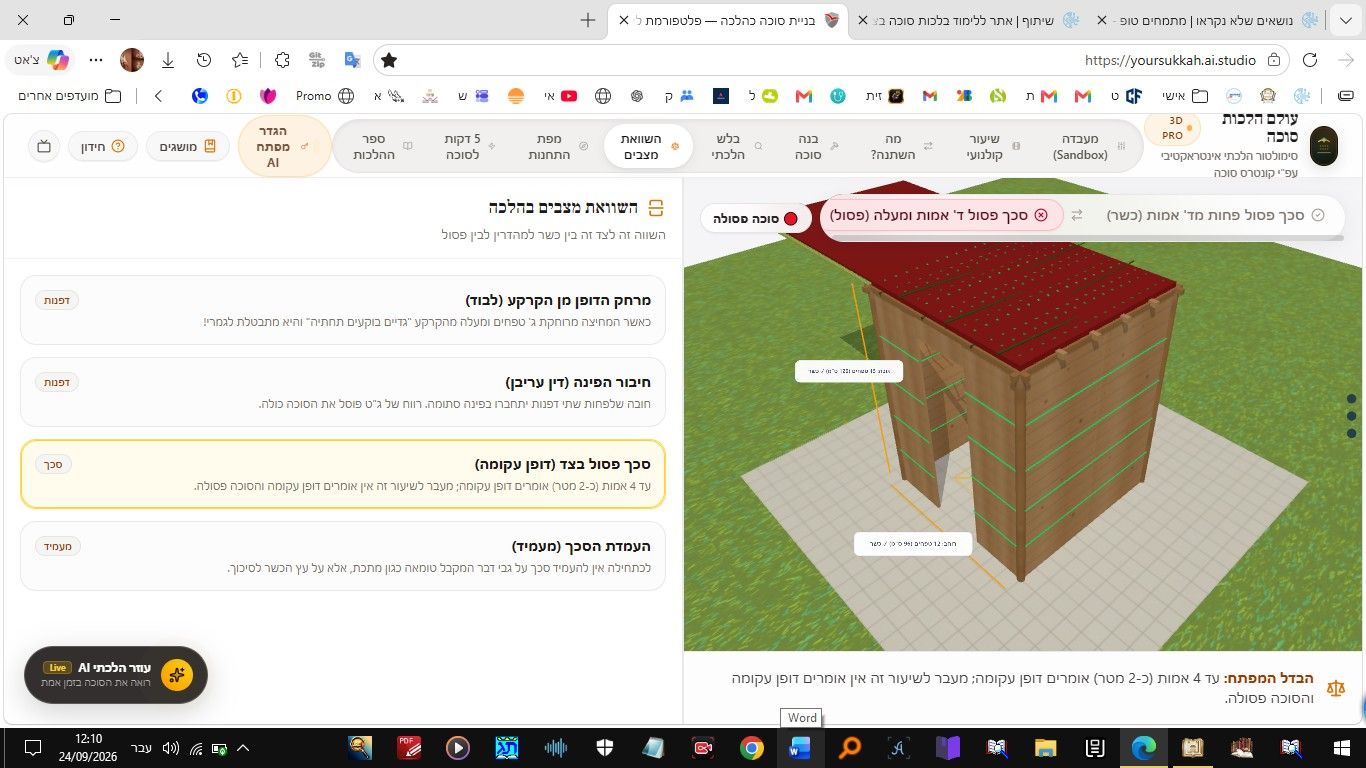This screenshot has height=768, width=1366.
Task: Expand the browser tab search dropdown
Action: tap(1345, 20)
